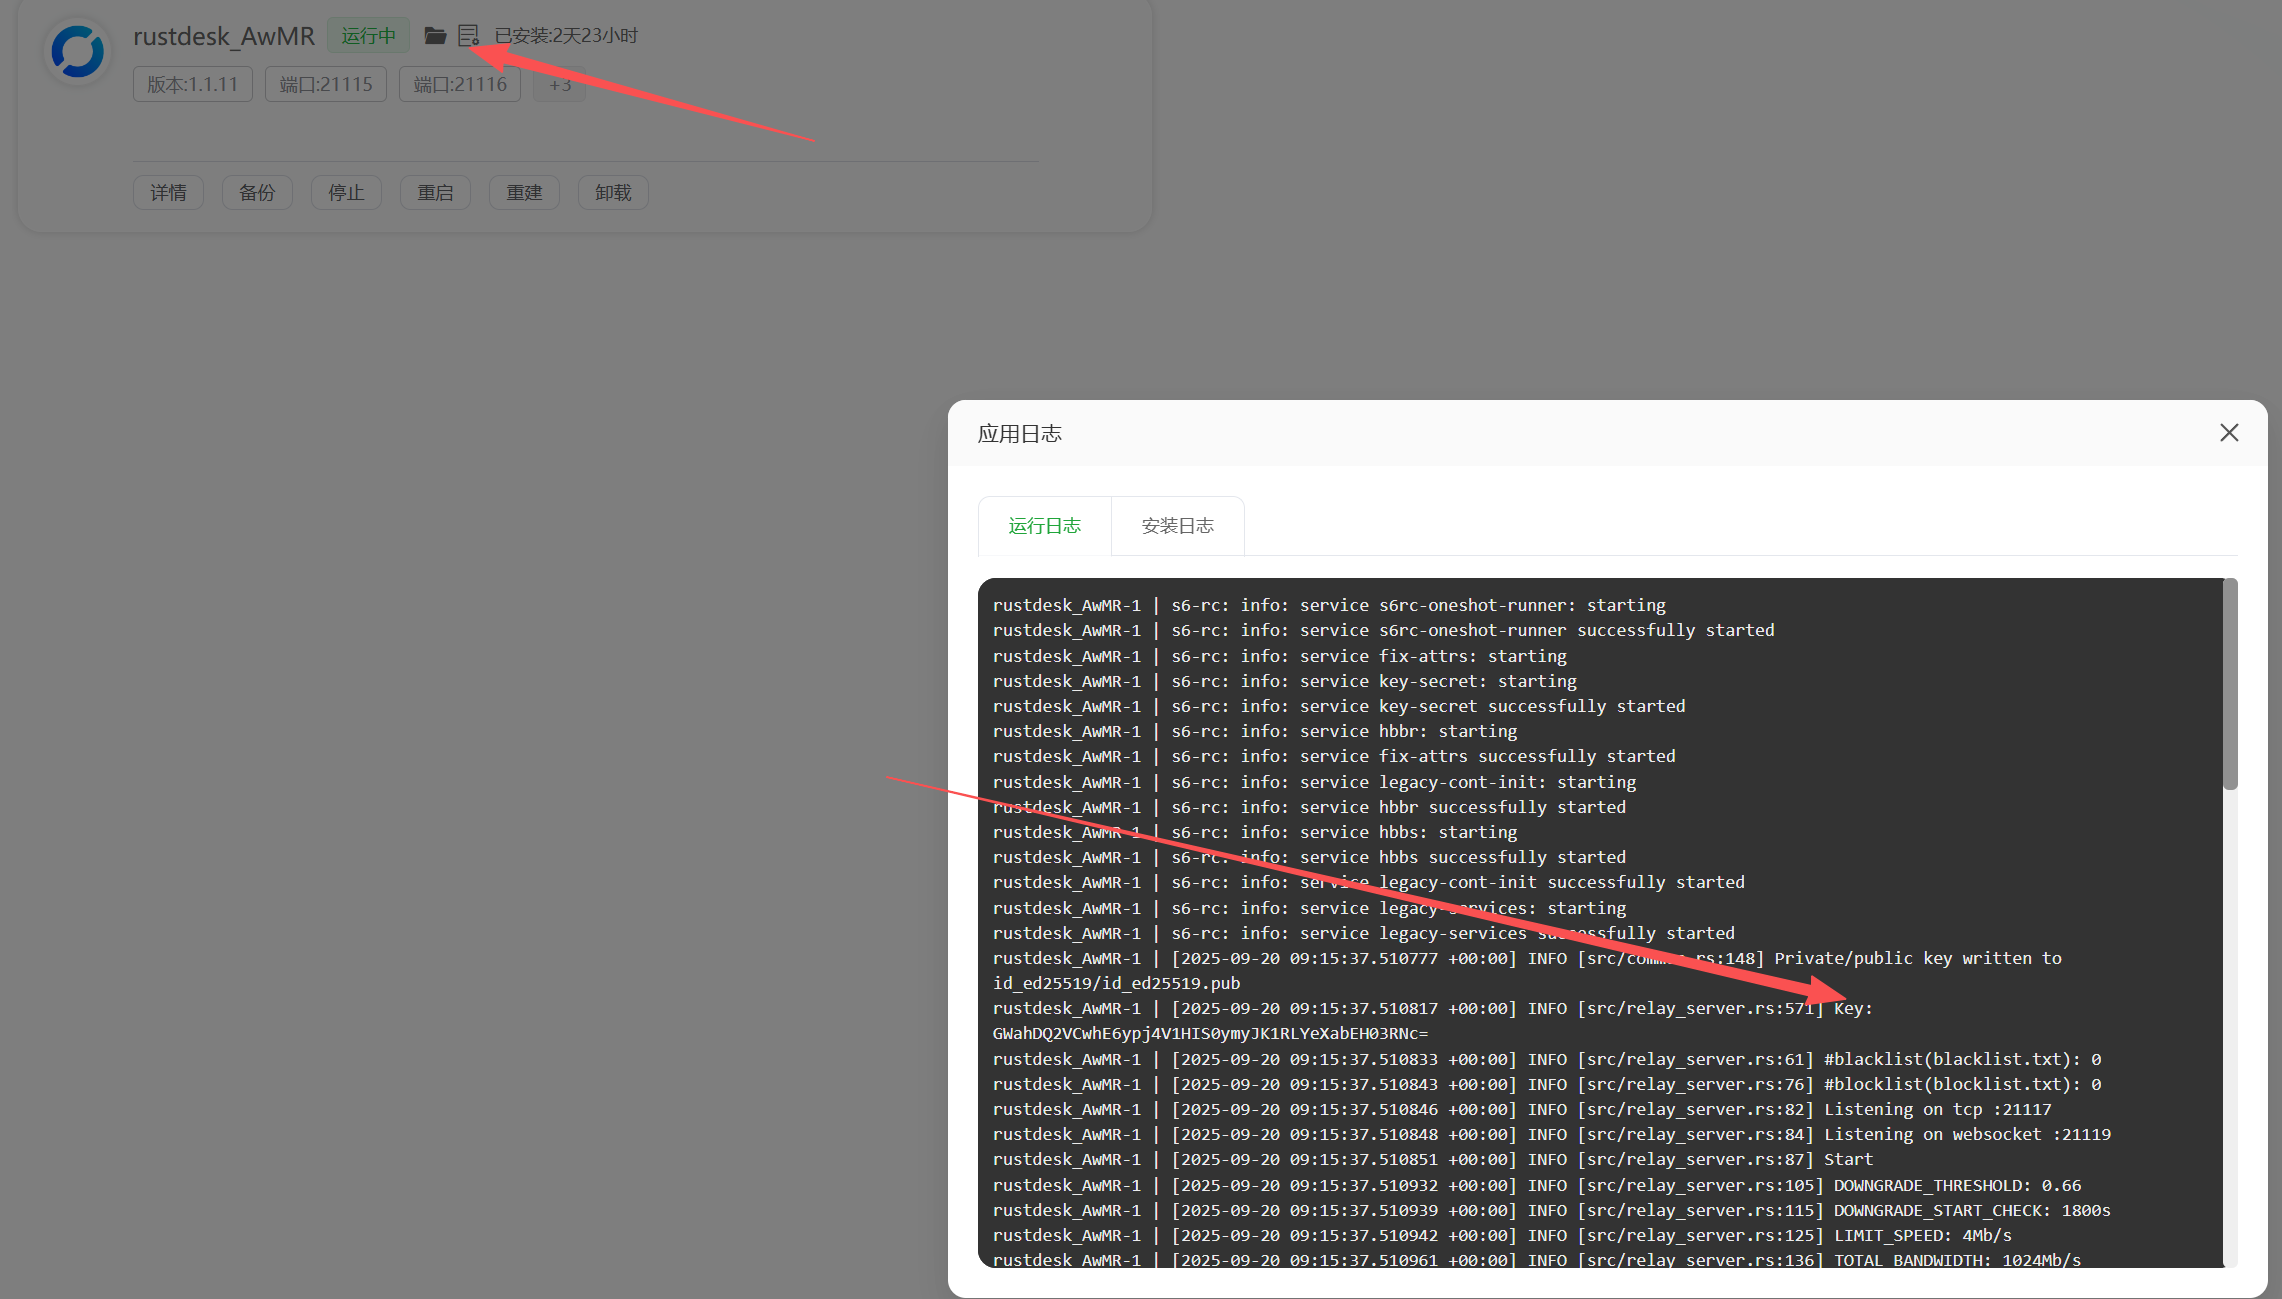Click the 重启 button
The height and width of the screenshot is (1299, 2282).
435,193
